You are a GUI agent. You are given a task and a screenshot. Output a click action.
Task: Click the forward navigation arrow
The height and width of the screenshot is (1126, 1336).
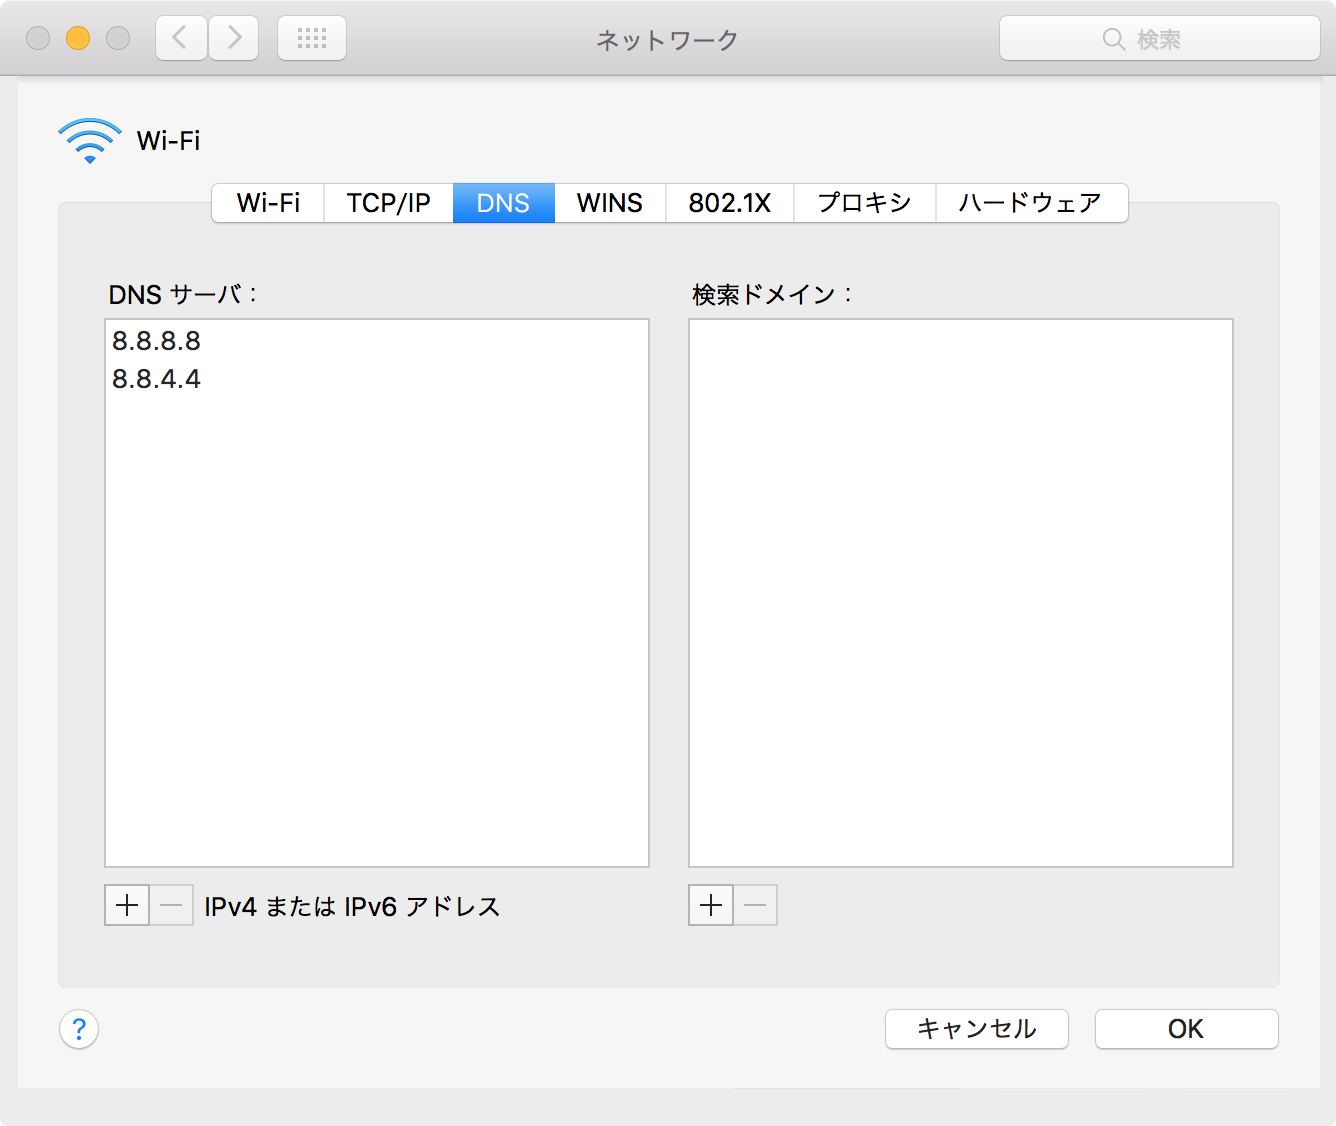234,39
